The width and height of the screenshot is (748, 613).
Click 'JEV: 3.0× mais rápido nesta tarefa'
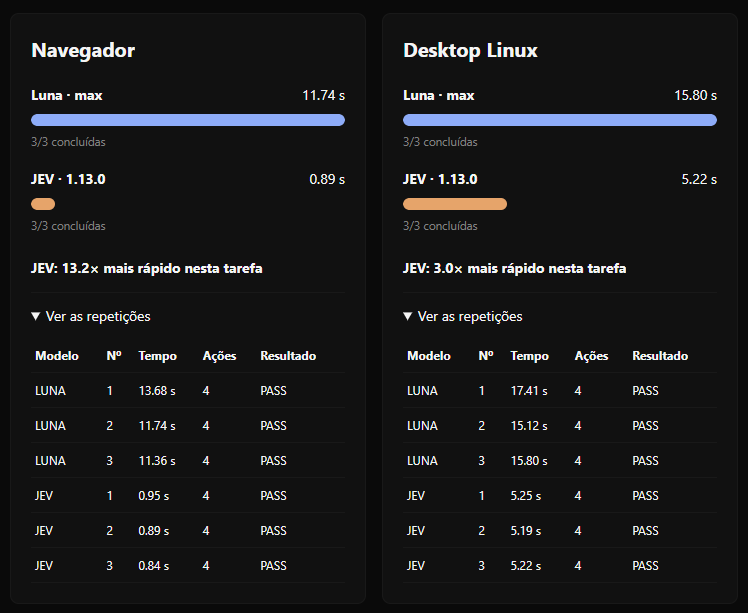pos(515,268)
